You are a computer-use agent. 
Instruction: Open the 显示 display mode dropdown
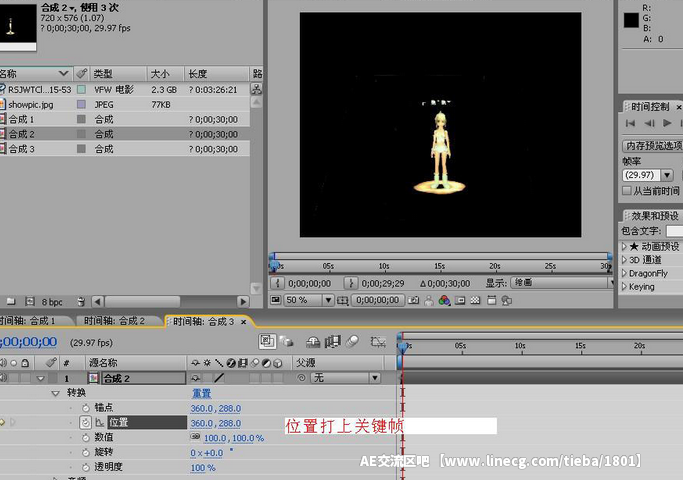point(562,283)
